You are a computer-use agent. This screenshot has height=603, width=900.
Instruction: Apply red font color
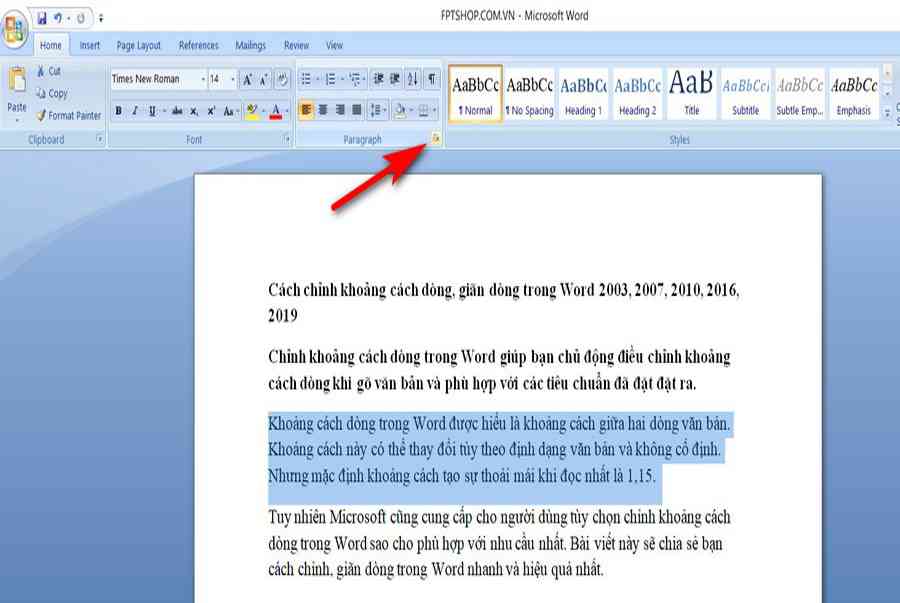[276, 111]
